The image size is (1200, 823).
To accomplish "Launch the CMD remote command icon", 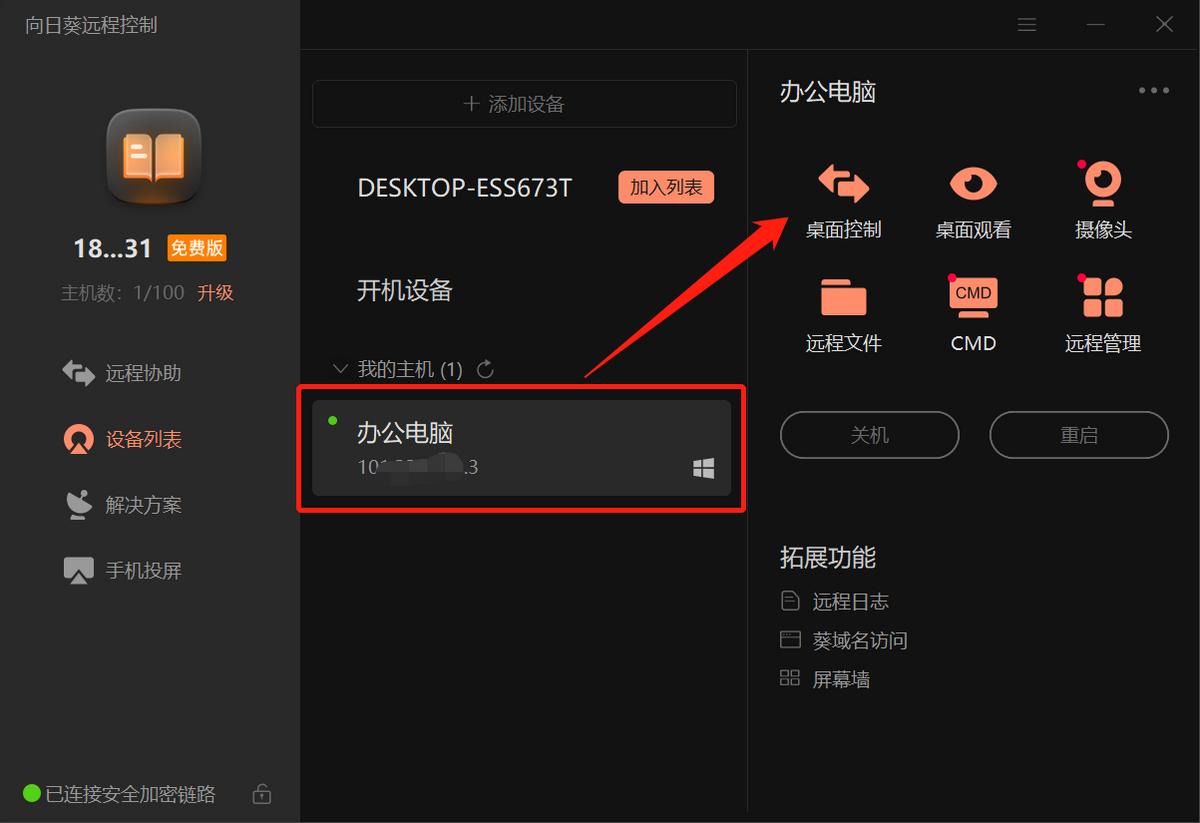I will 971,313.
